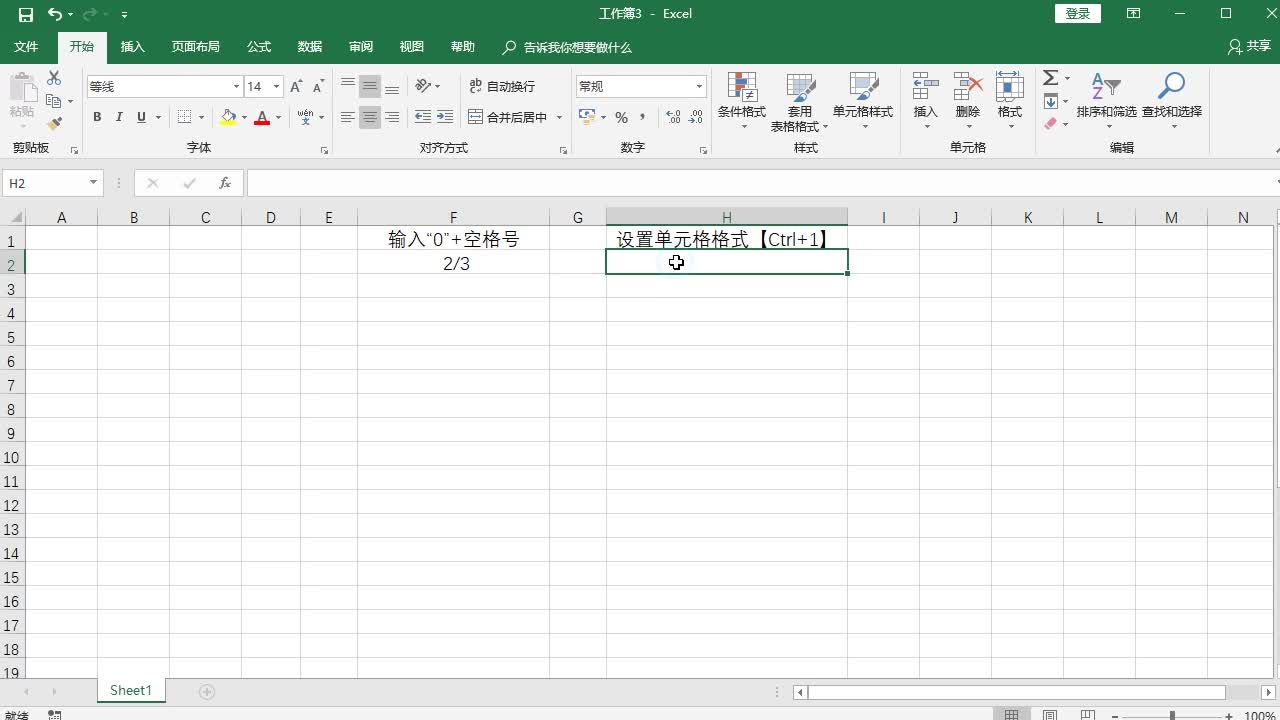Select the Format Painter brush icon
This screenshot has width=1280, height=720.
pos(54,124)
